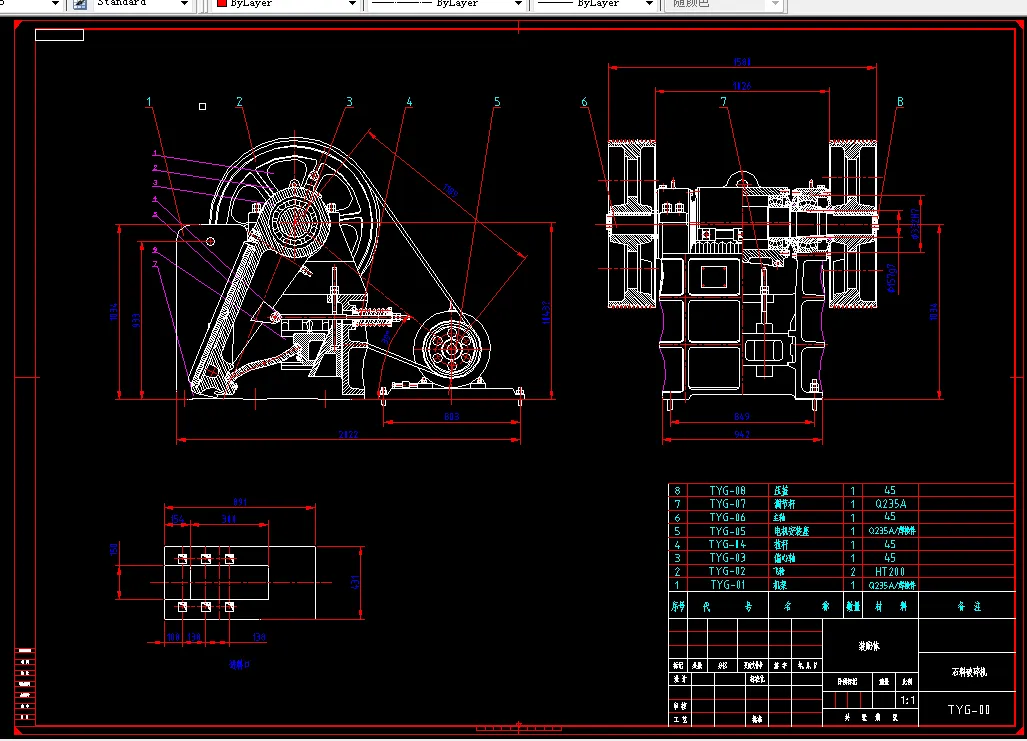
Task: Select the 942 dimension text
Action: [742, 434]
